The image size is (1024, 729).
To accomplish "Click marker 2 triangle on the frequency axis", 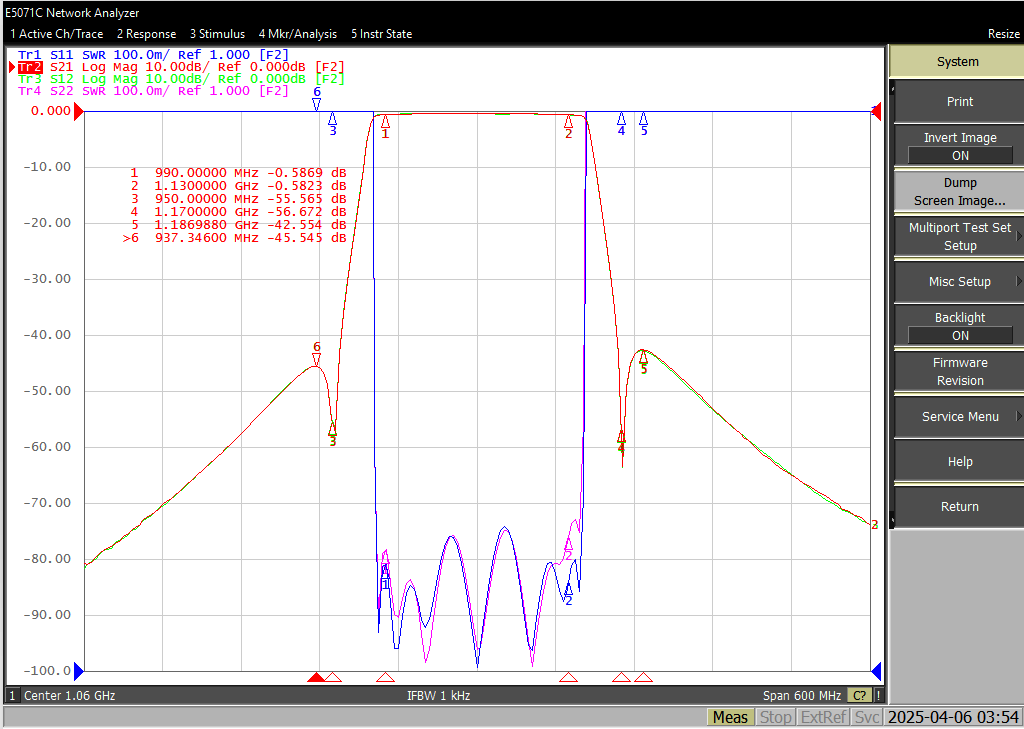I will 568,677.
